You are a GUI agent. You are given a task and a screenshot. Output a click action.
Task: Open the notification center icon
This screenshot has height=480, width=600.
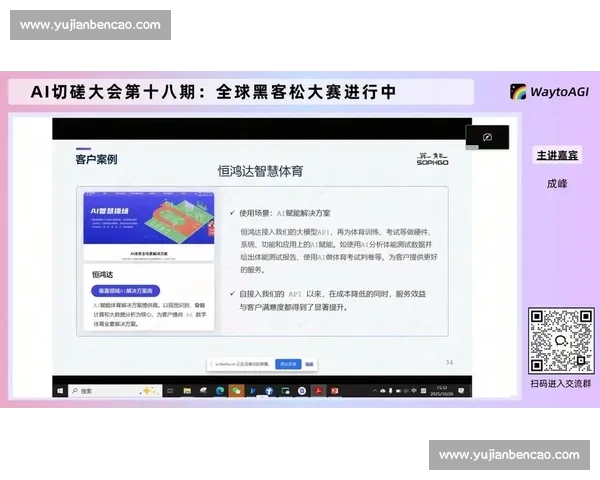[461, 391]
